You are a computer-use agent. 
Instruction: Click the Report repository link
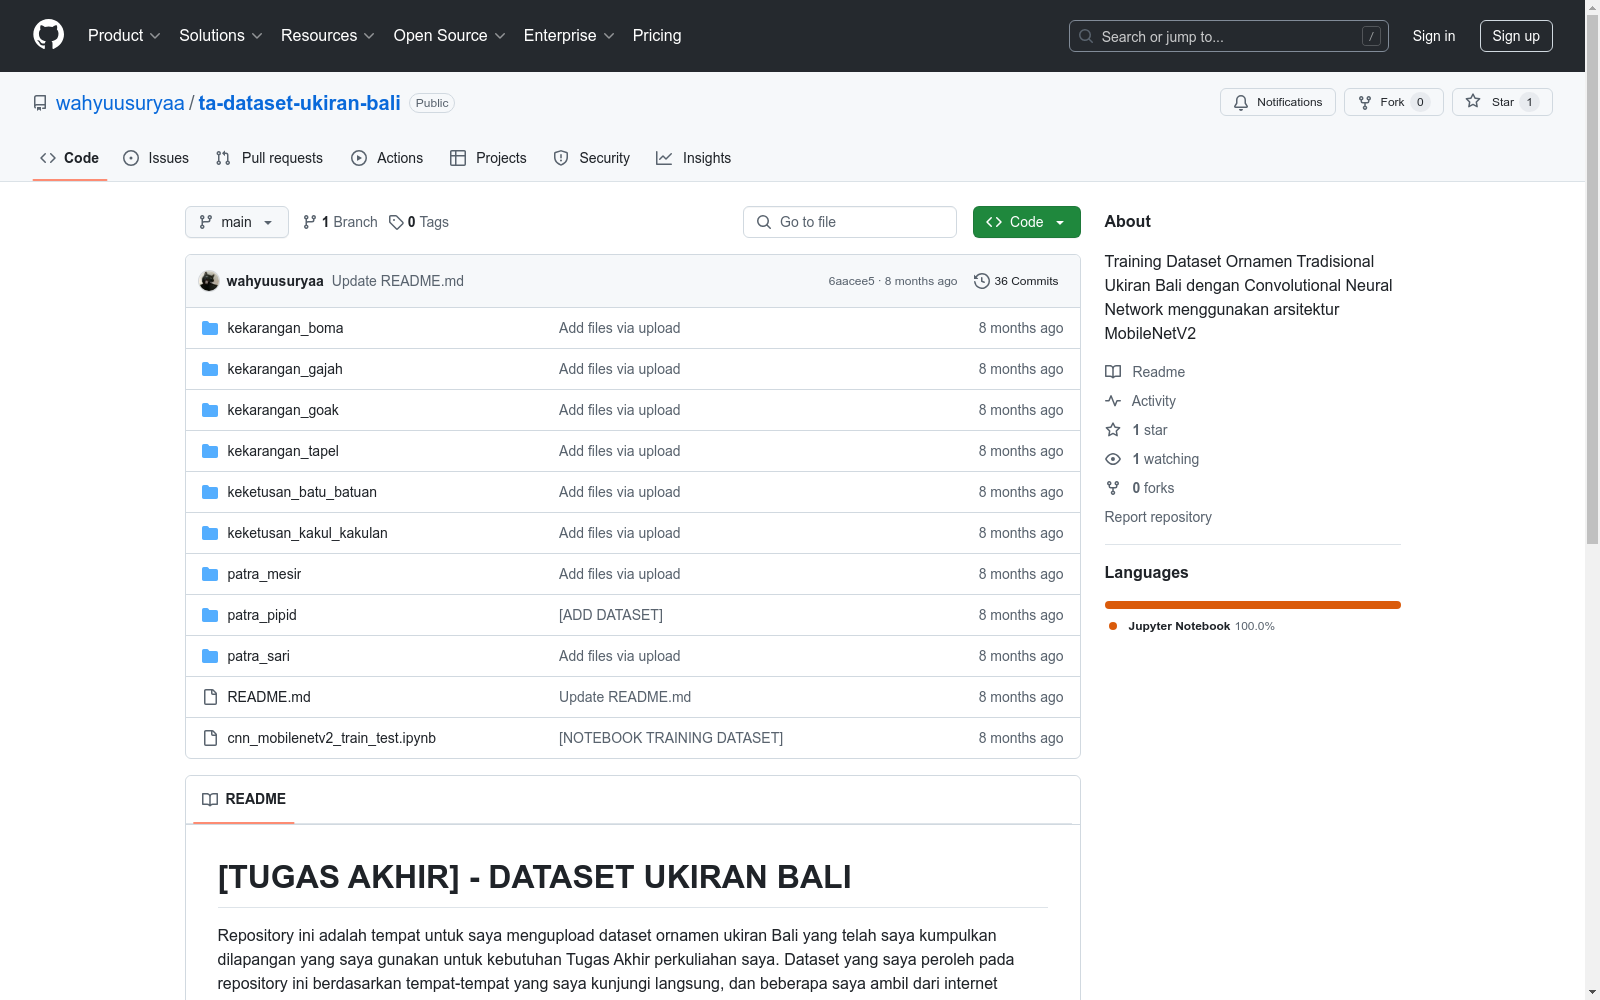point(1158,517)
